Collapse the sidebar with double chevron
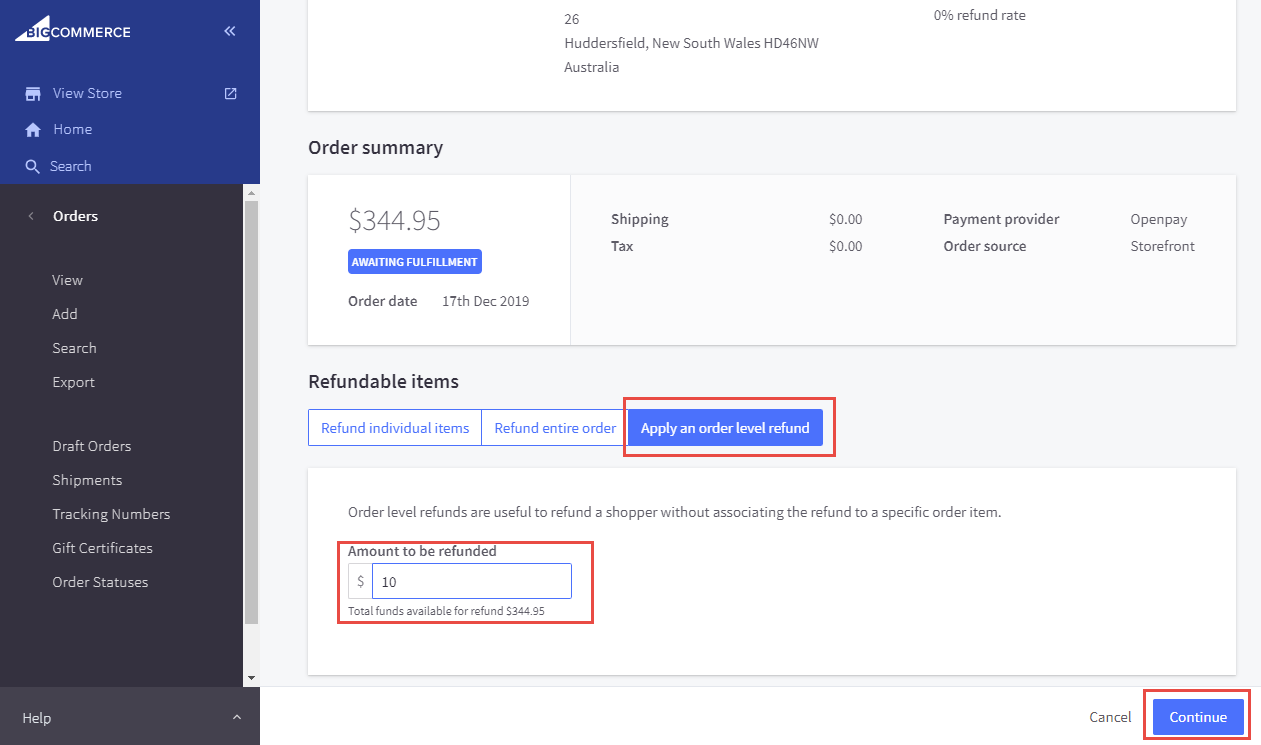Image resolution: width=1261 pixels, height=745 pixels. tap(230, 31)
